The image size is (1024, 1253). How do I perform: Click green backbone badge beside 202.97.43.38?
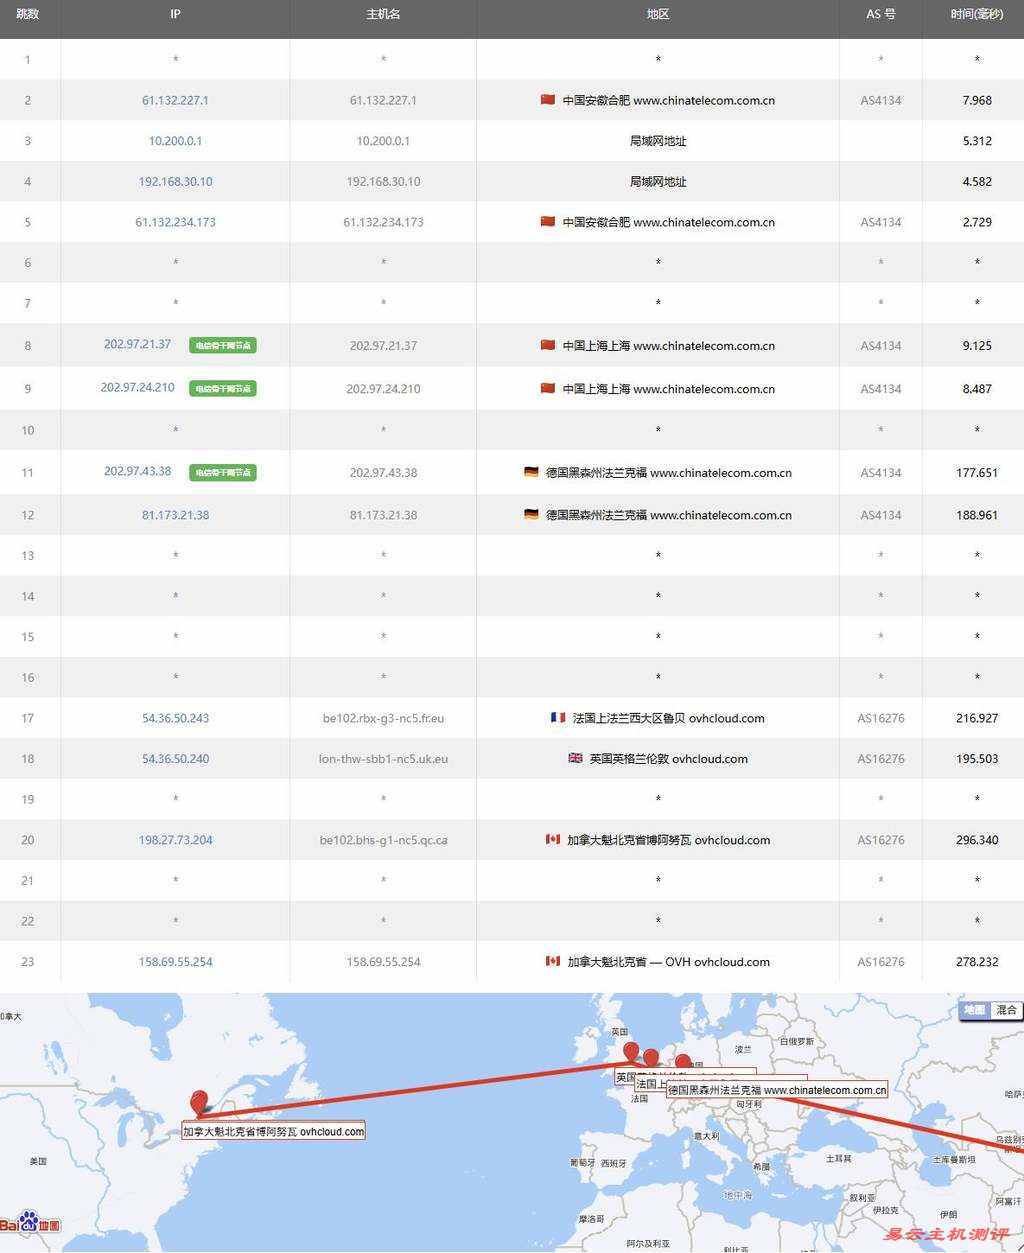tap(223, 472)
